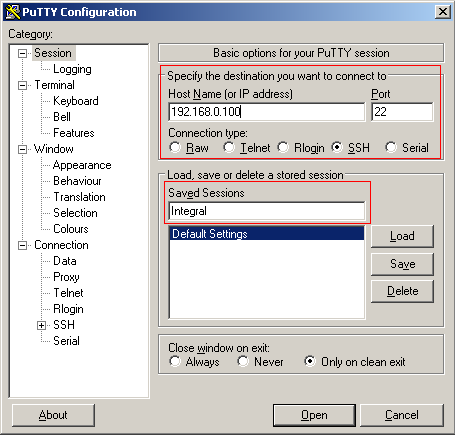The height and width of the screenshot is (435, 455).
Task: Go to the Proxy settings category
Action: [x=66, y=277]
